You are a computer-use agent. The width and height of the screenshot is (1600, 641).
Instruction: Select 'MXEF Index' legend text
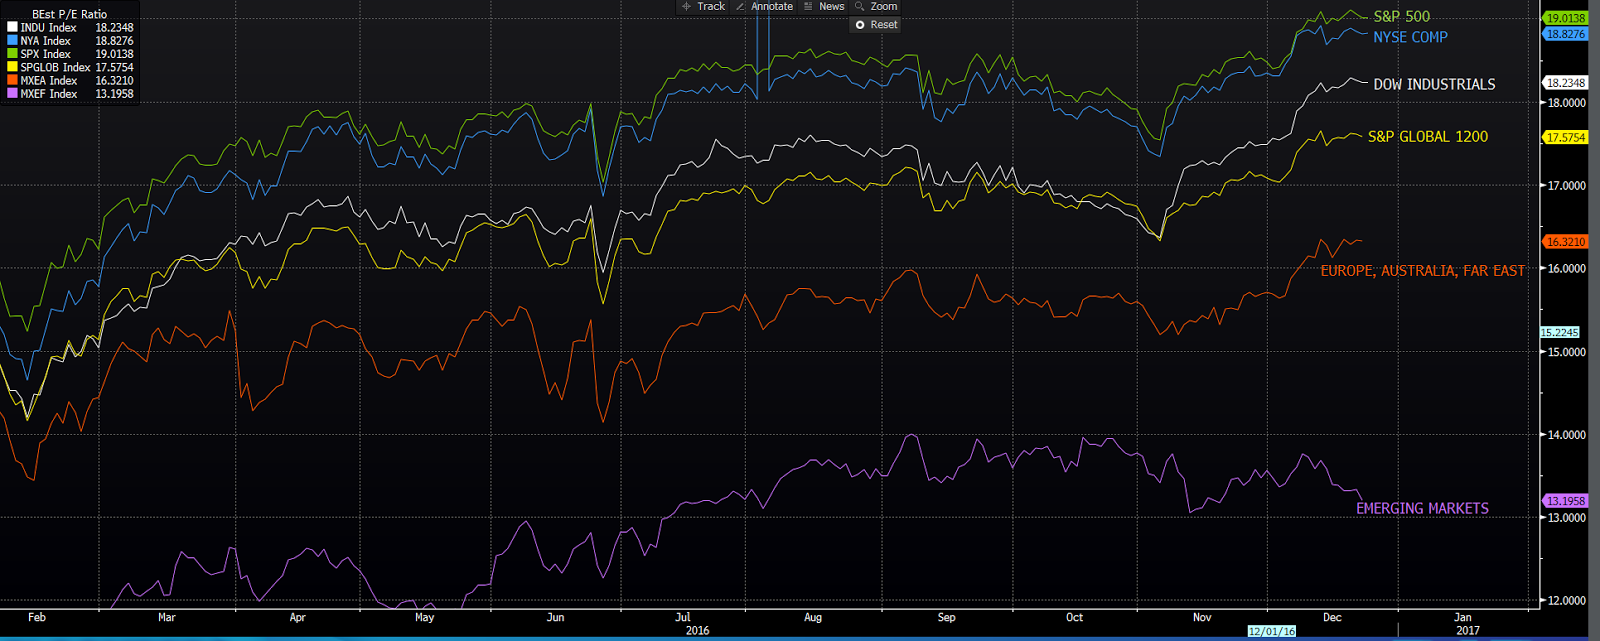[x=48, y=93]
